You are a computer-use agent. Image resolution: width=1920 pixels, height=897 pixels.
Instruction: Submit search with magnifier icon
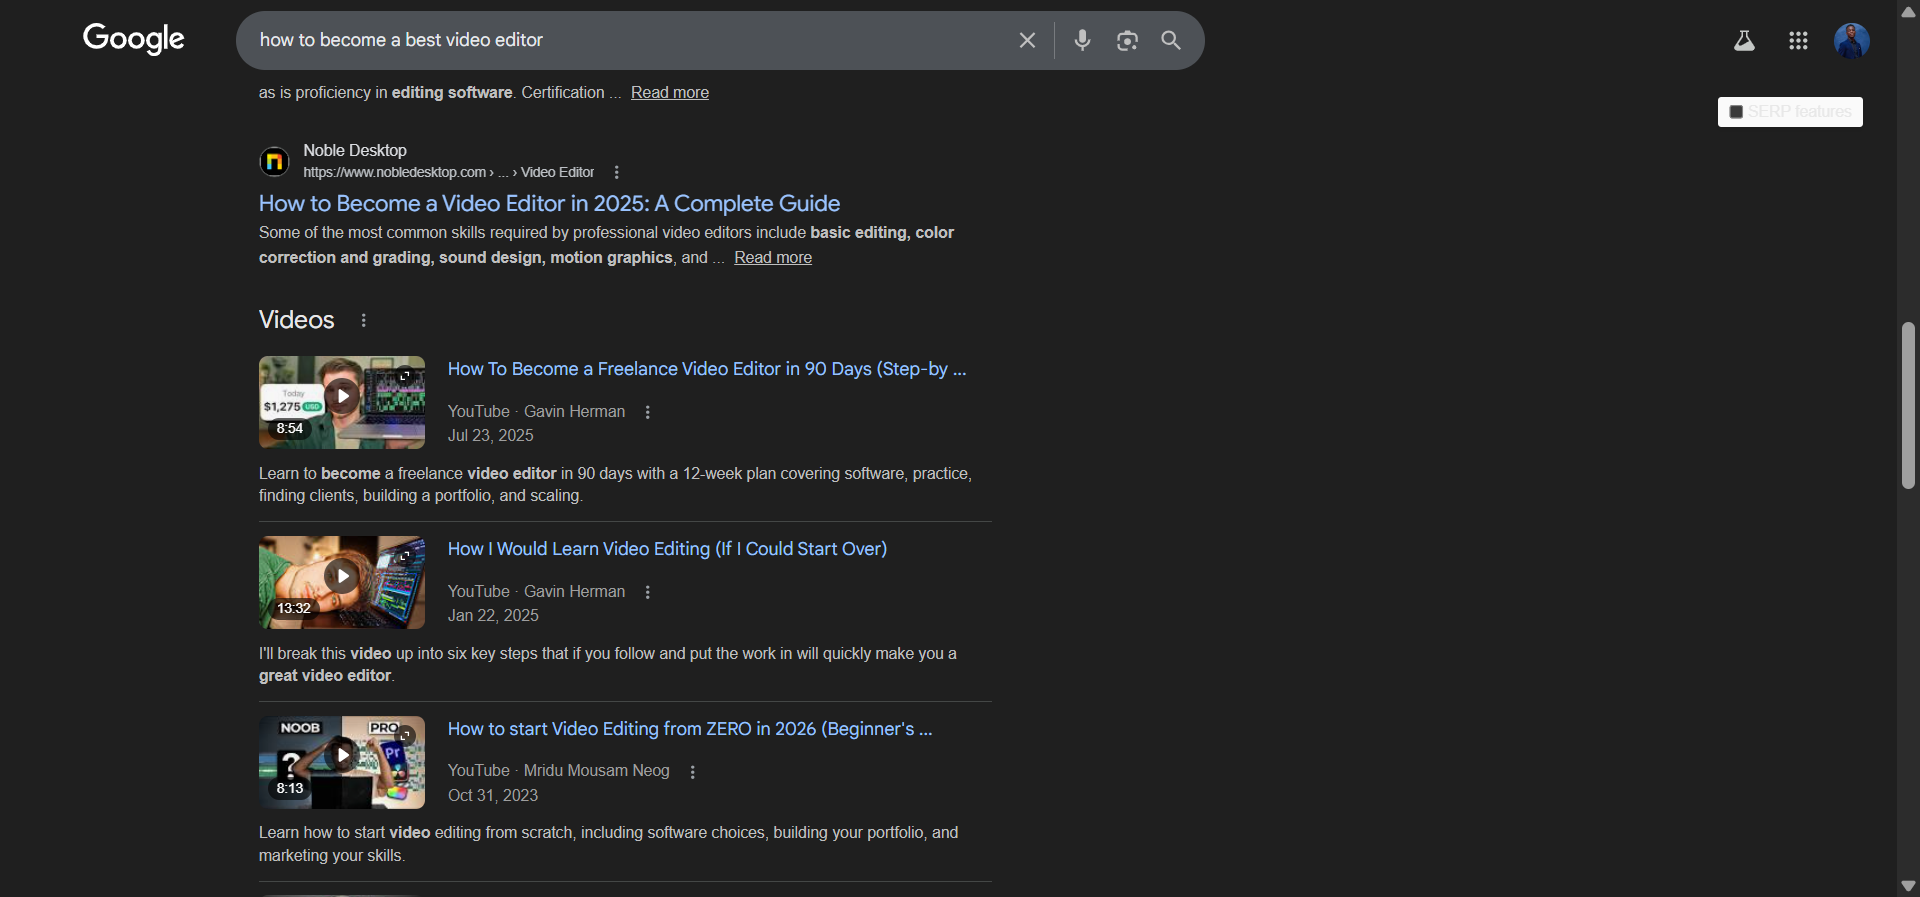(1171, 40)
